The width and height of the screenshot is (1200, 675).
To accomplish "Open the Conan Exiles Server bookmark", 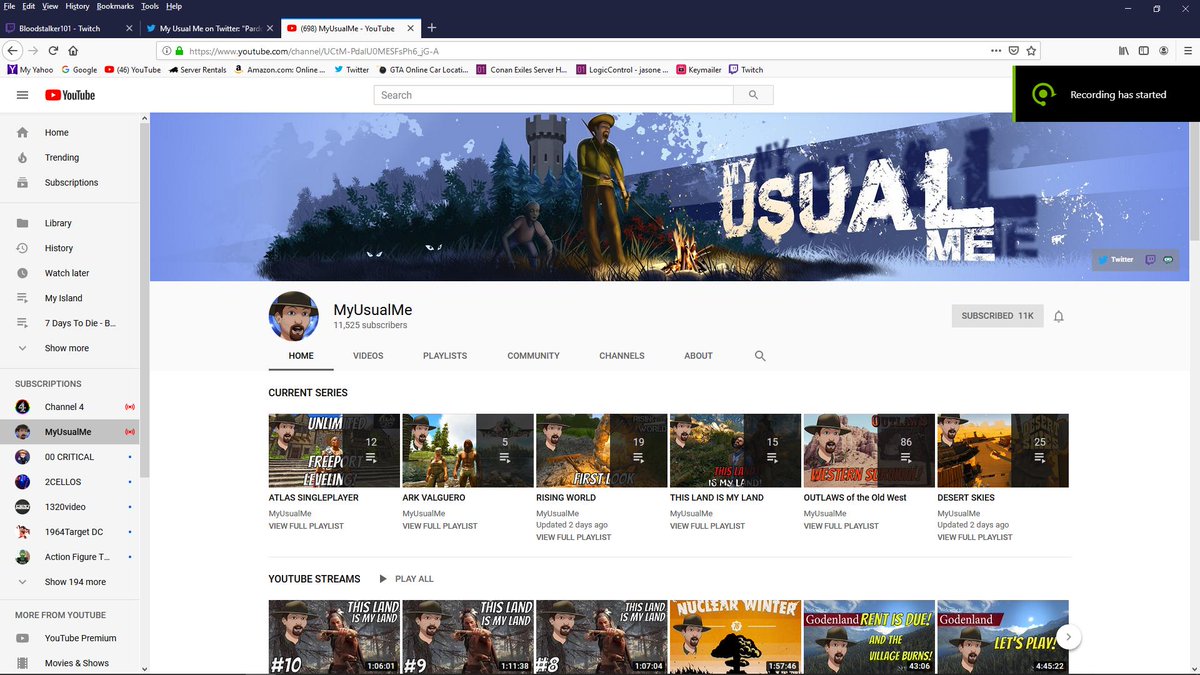I will point(521,70).
